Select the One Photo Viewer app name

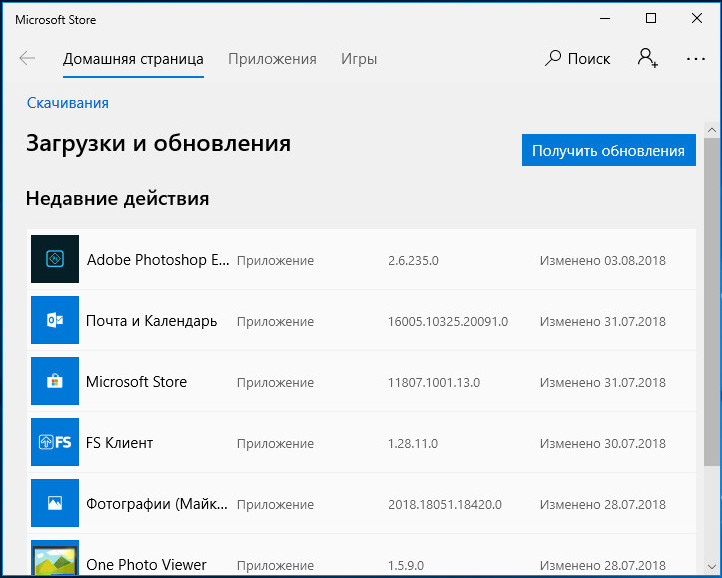[146, 565]
